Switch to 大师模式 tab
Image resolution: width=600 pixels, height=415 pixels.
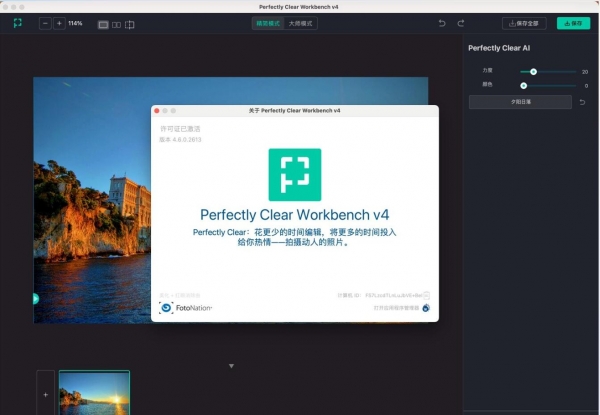[300, 23]
